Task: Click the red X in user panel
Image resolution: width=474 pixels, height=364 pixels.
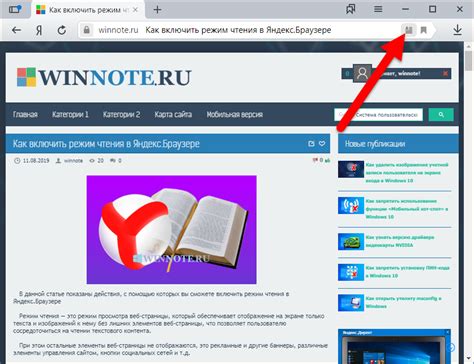Action: pos(445,73)
